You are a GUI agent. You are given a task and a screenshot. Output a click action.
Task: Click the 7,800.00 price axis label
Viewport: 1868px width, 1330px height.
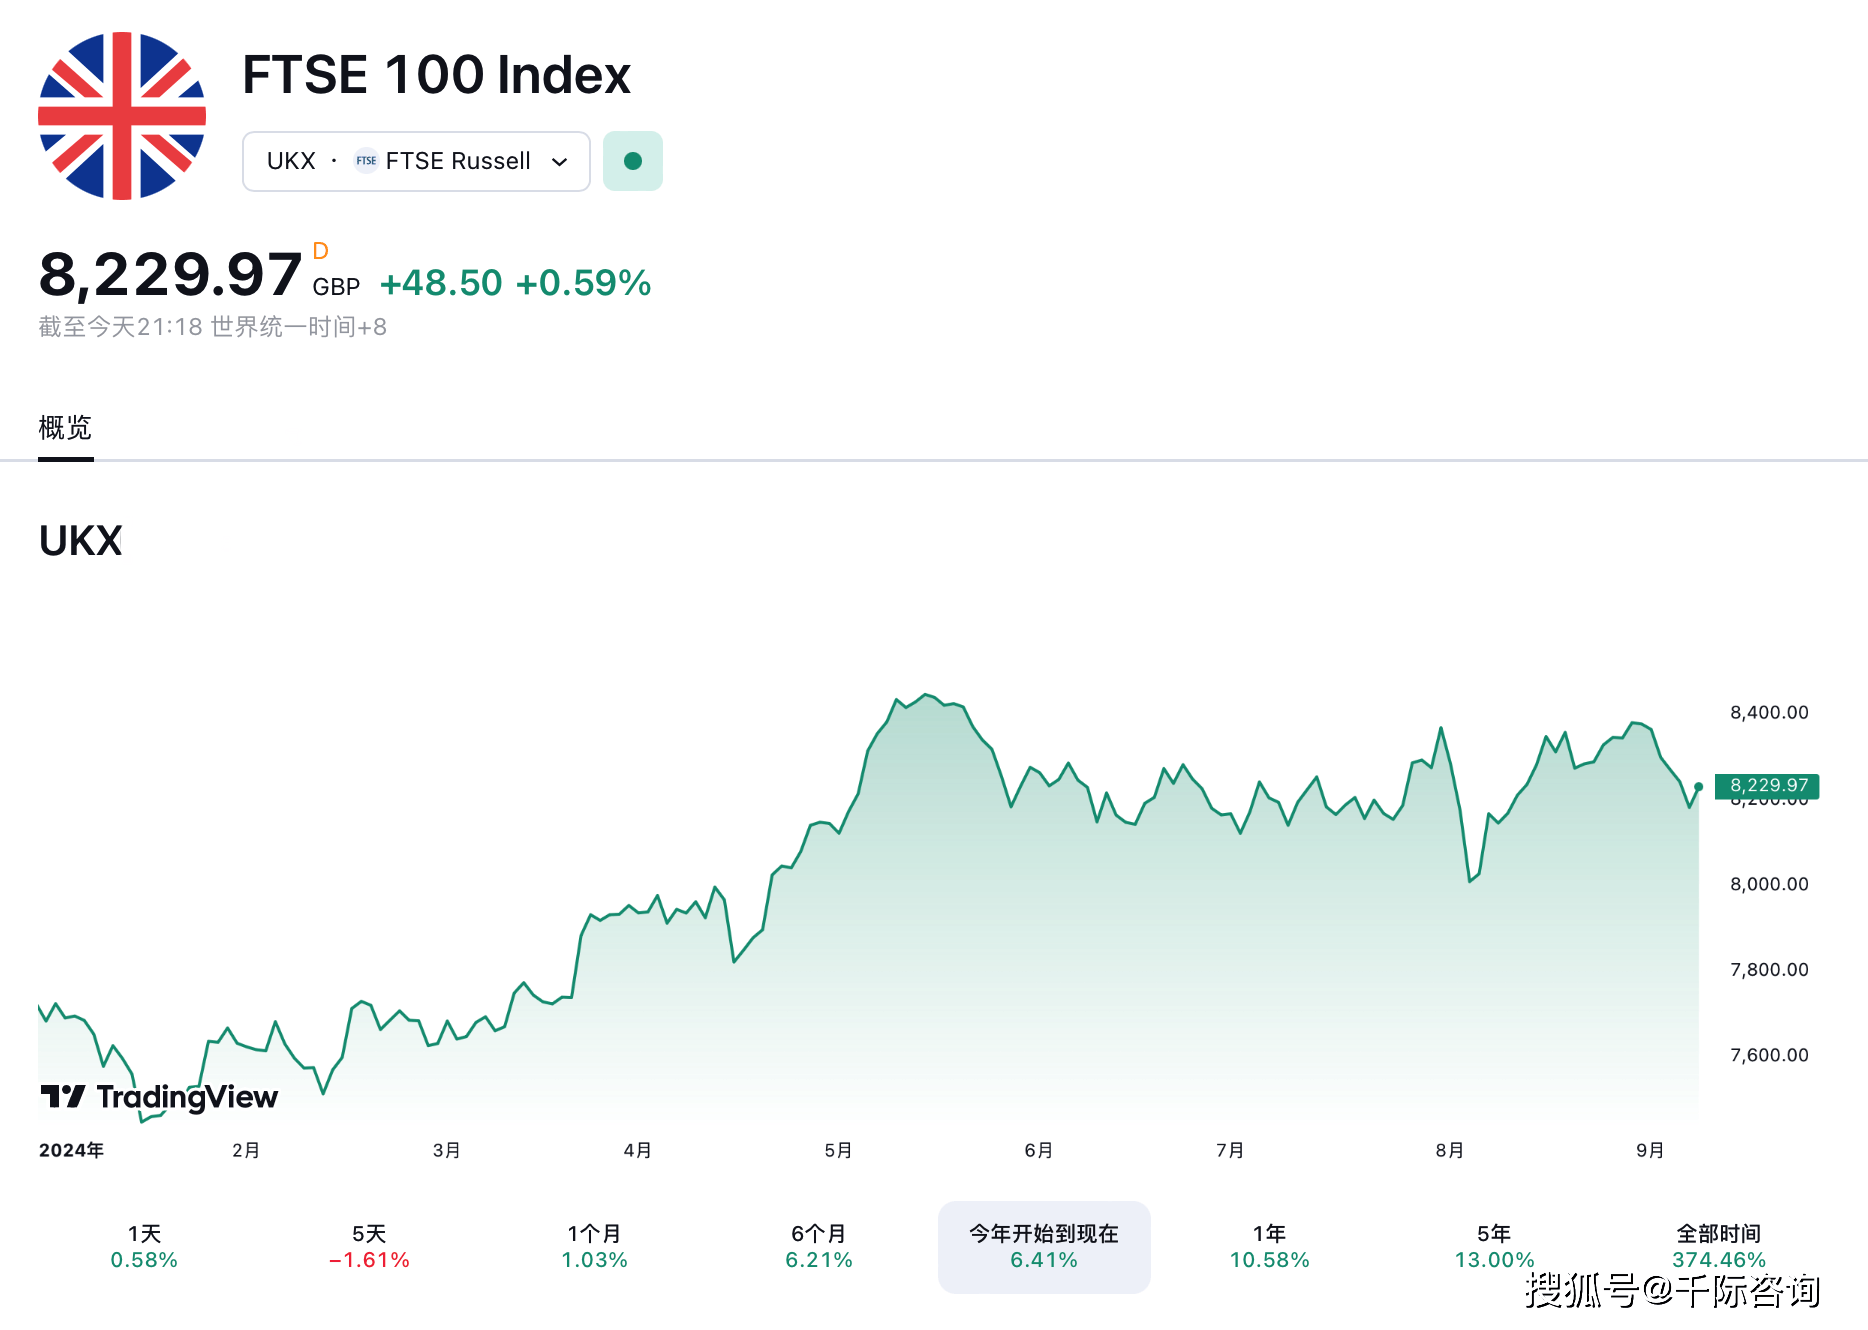click(1769, 970)
